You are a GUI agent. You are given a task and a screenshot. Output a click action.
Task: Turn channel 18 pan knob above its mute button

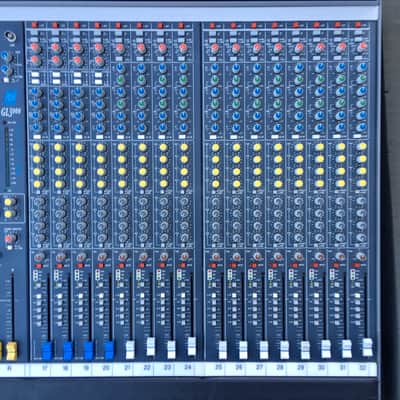tap(60, 257)
